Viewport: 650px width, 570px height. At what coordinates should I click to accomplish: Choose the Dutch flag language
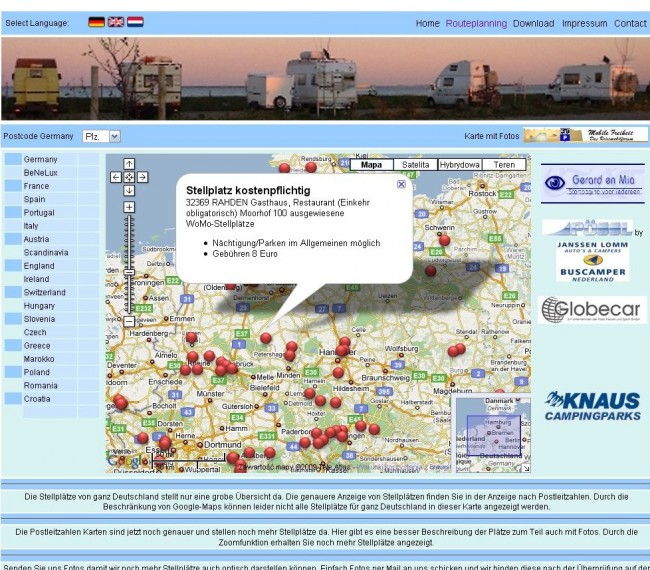click(x=135, y=22)
